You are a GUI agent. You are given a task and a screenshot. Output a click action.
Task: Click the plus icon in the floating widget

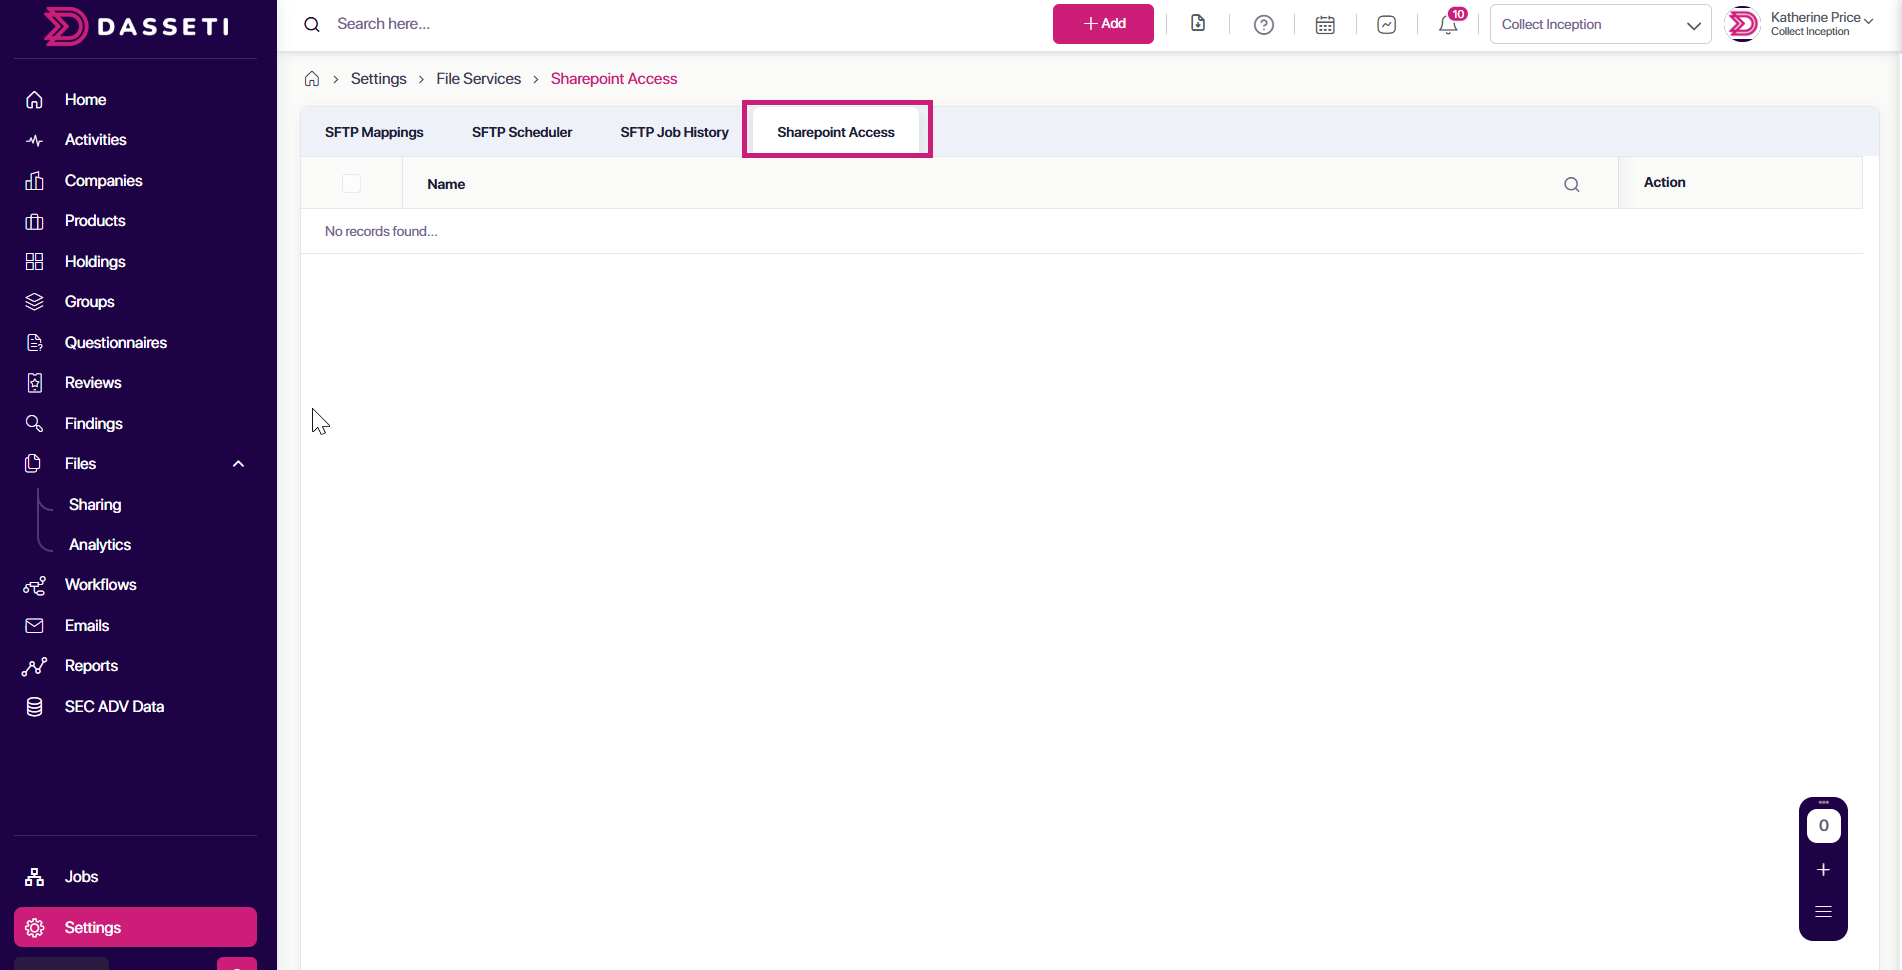coord(1823,870)
